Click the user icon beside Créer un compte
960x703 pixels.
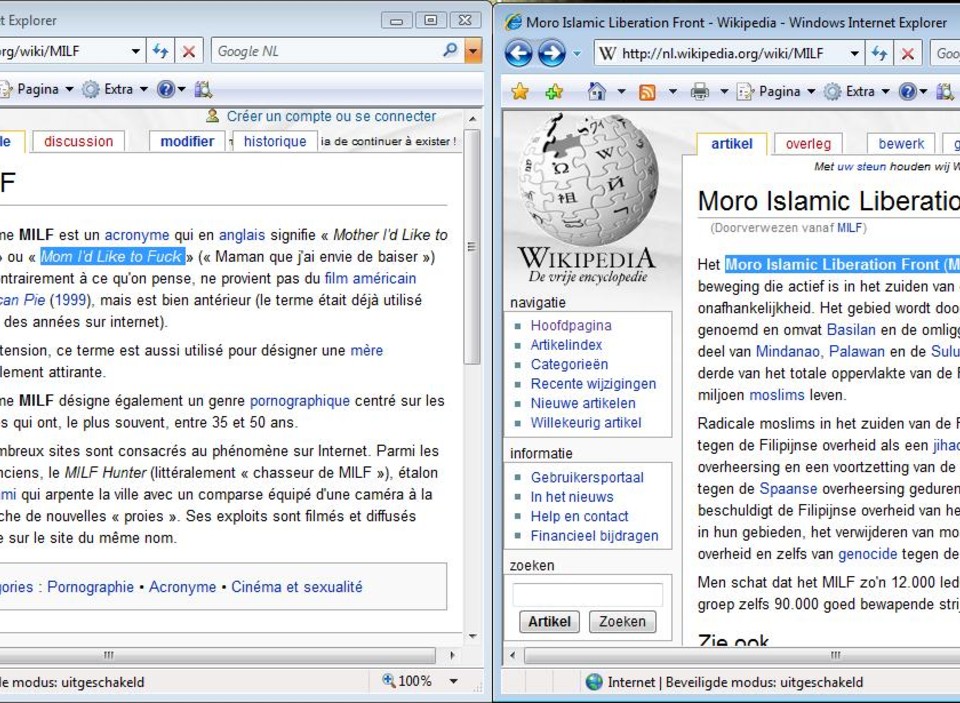[x=212, y=116]
